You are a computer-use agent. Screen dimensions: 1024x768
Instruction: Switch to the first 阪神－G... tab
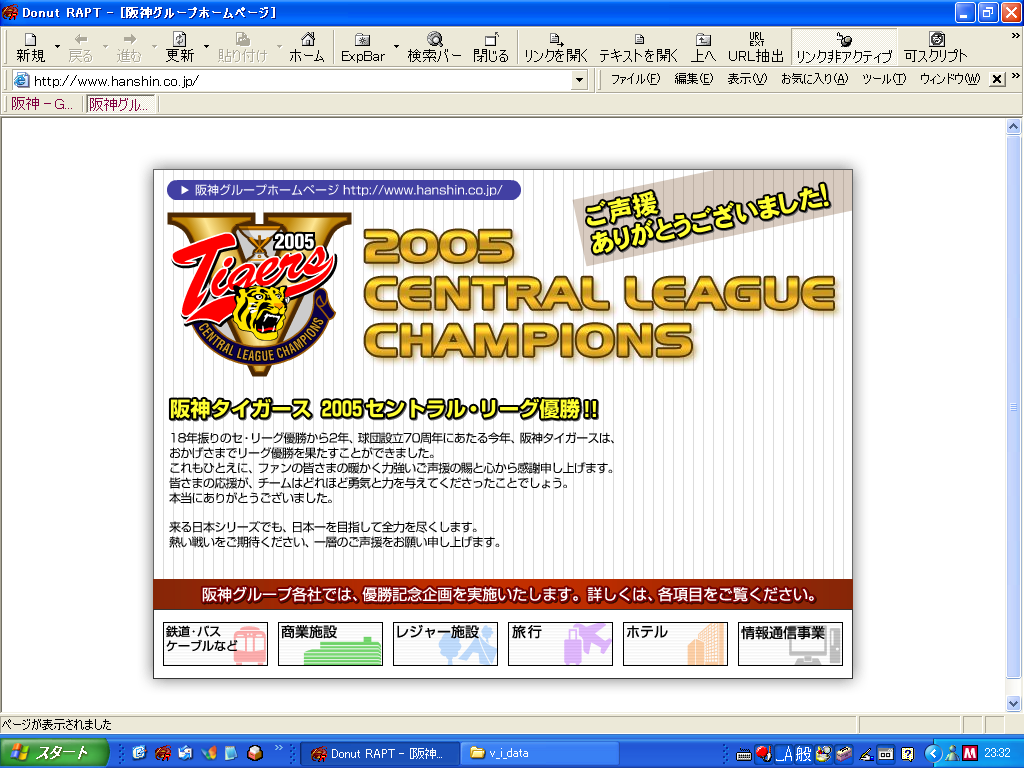point(41,104)
